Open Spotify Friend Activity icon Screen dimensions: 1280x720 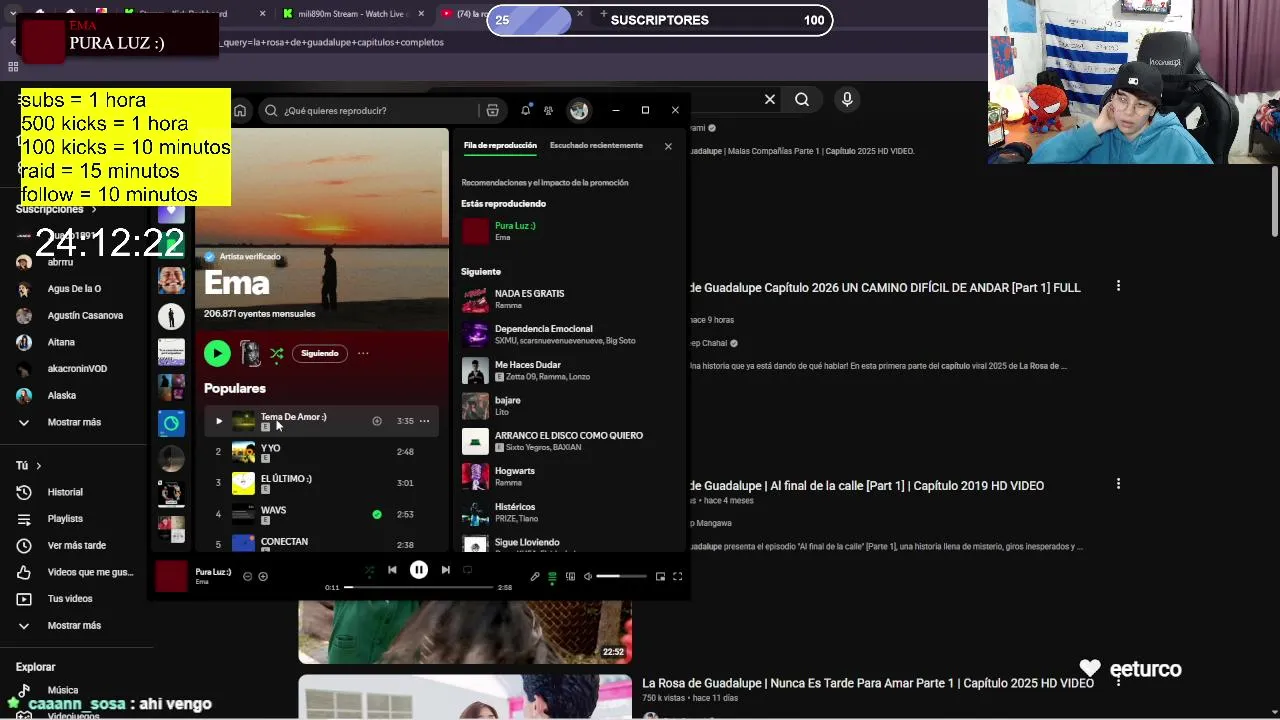548,111
